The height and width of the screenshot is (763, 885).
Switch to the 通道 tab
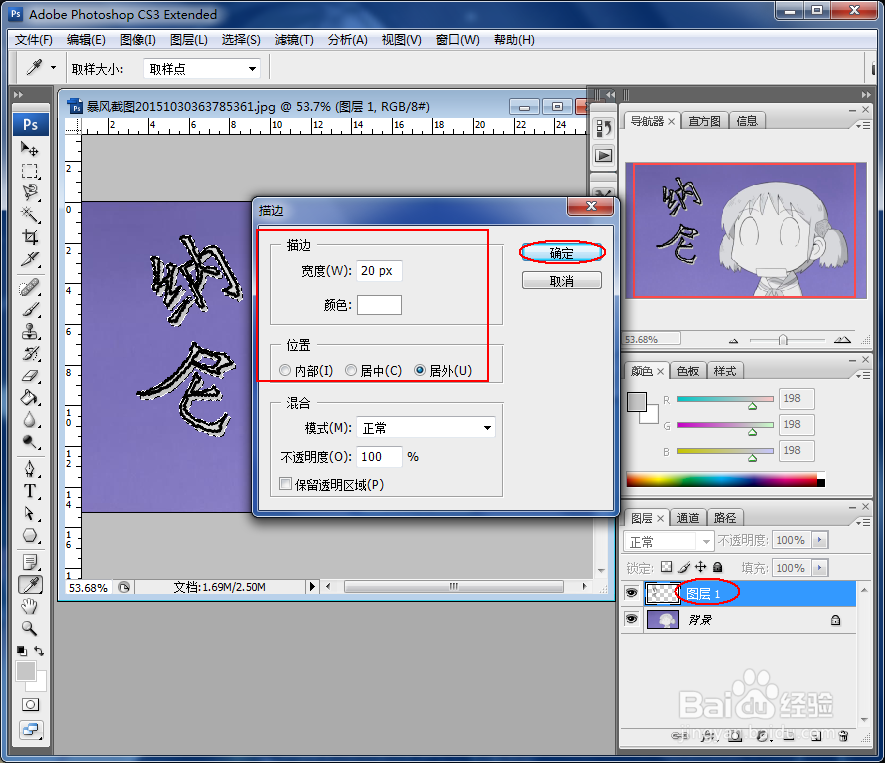(x=687, y=517)
